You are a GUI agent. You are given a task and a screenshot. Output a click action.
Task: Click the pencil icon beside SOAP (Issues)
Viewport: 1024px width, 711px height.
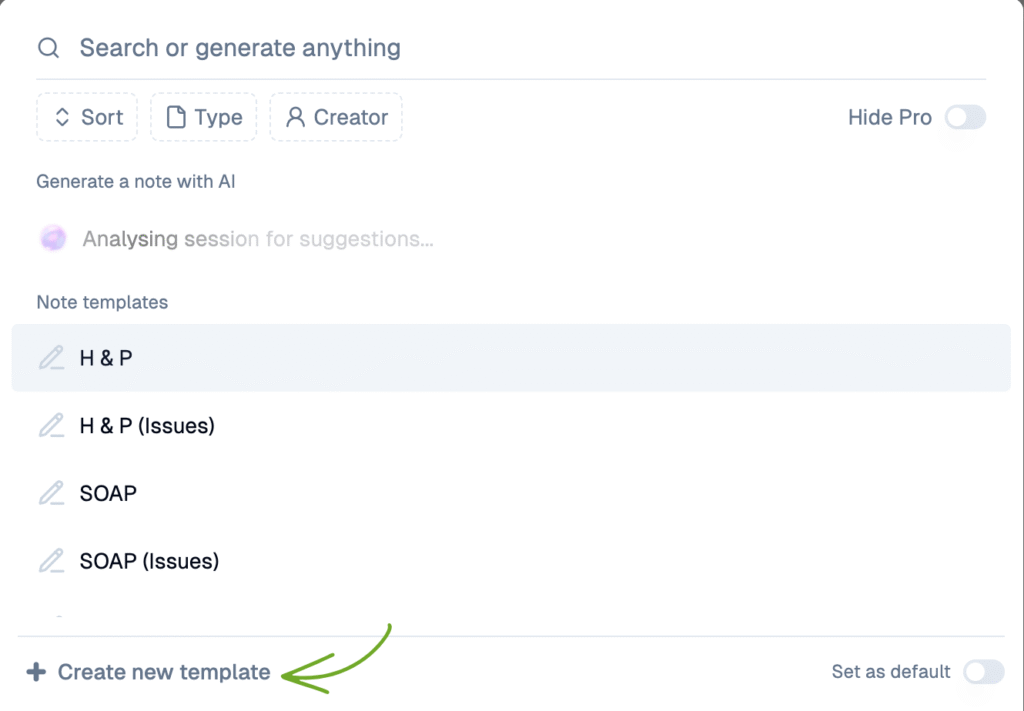[51, 562]
